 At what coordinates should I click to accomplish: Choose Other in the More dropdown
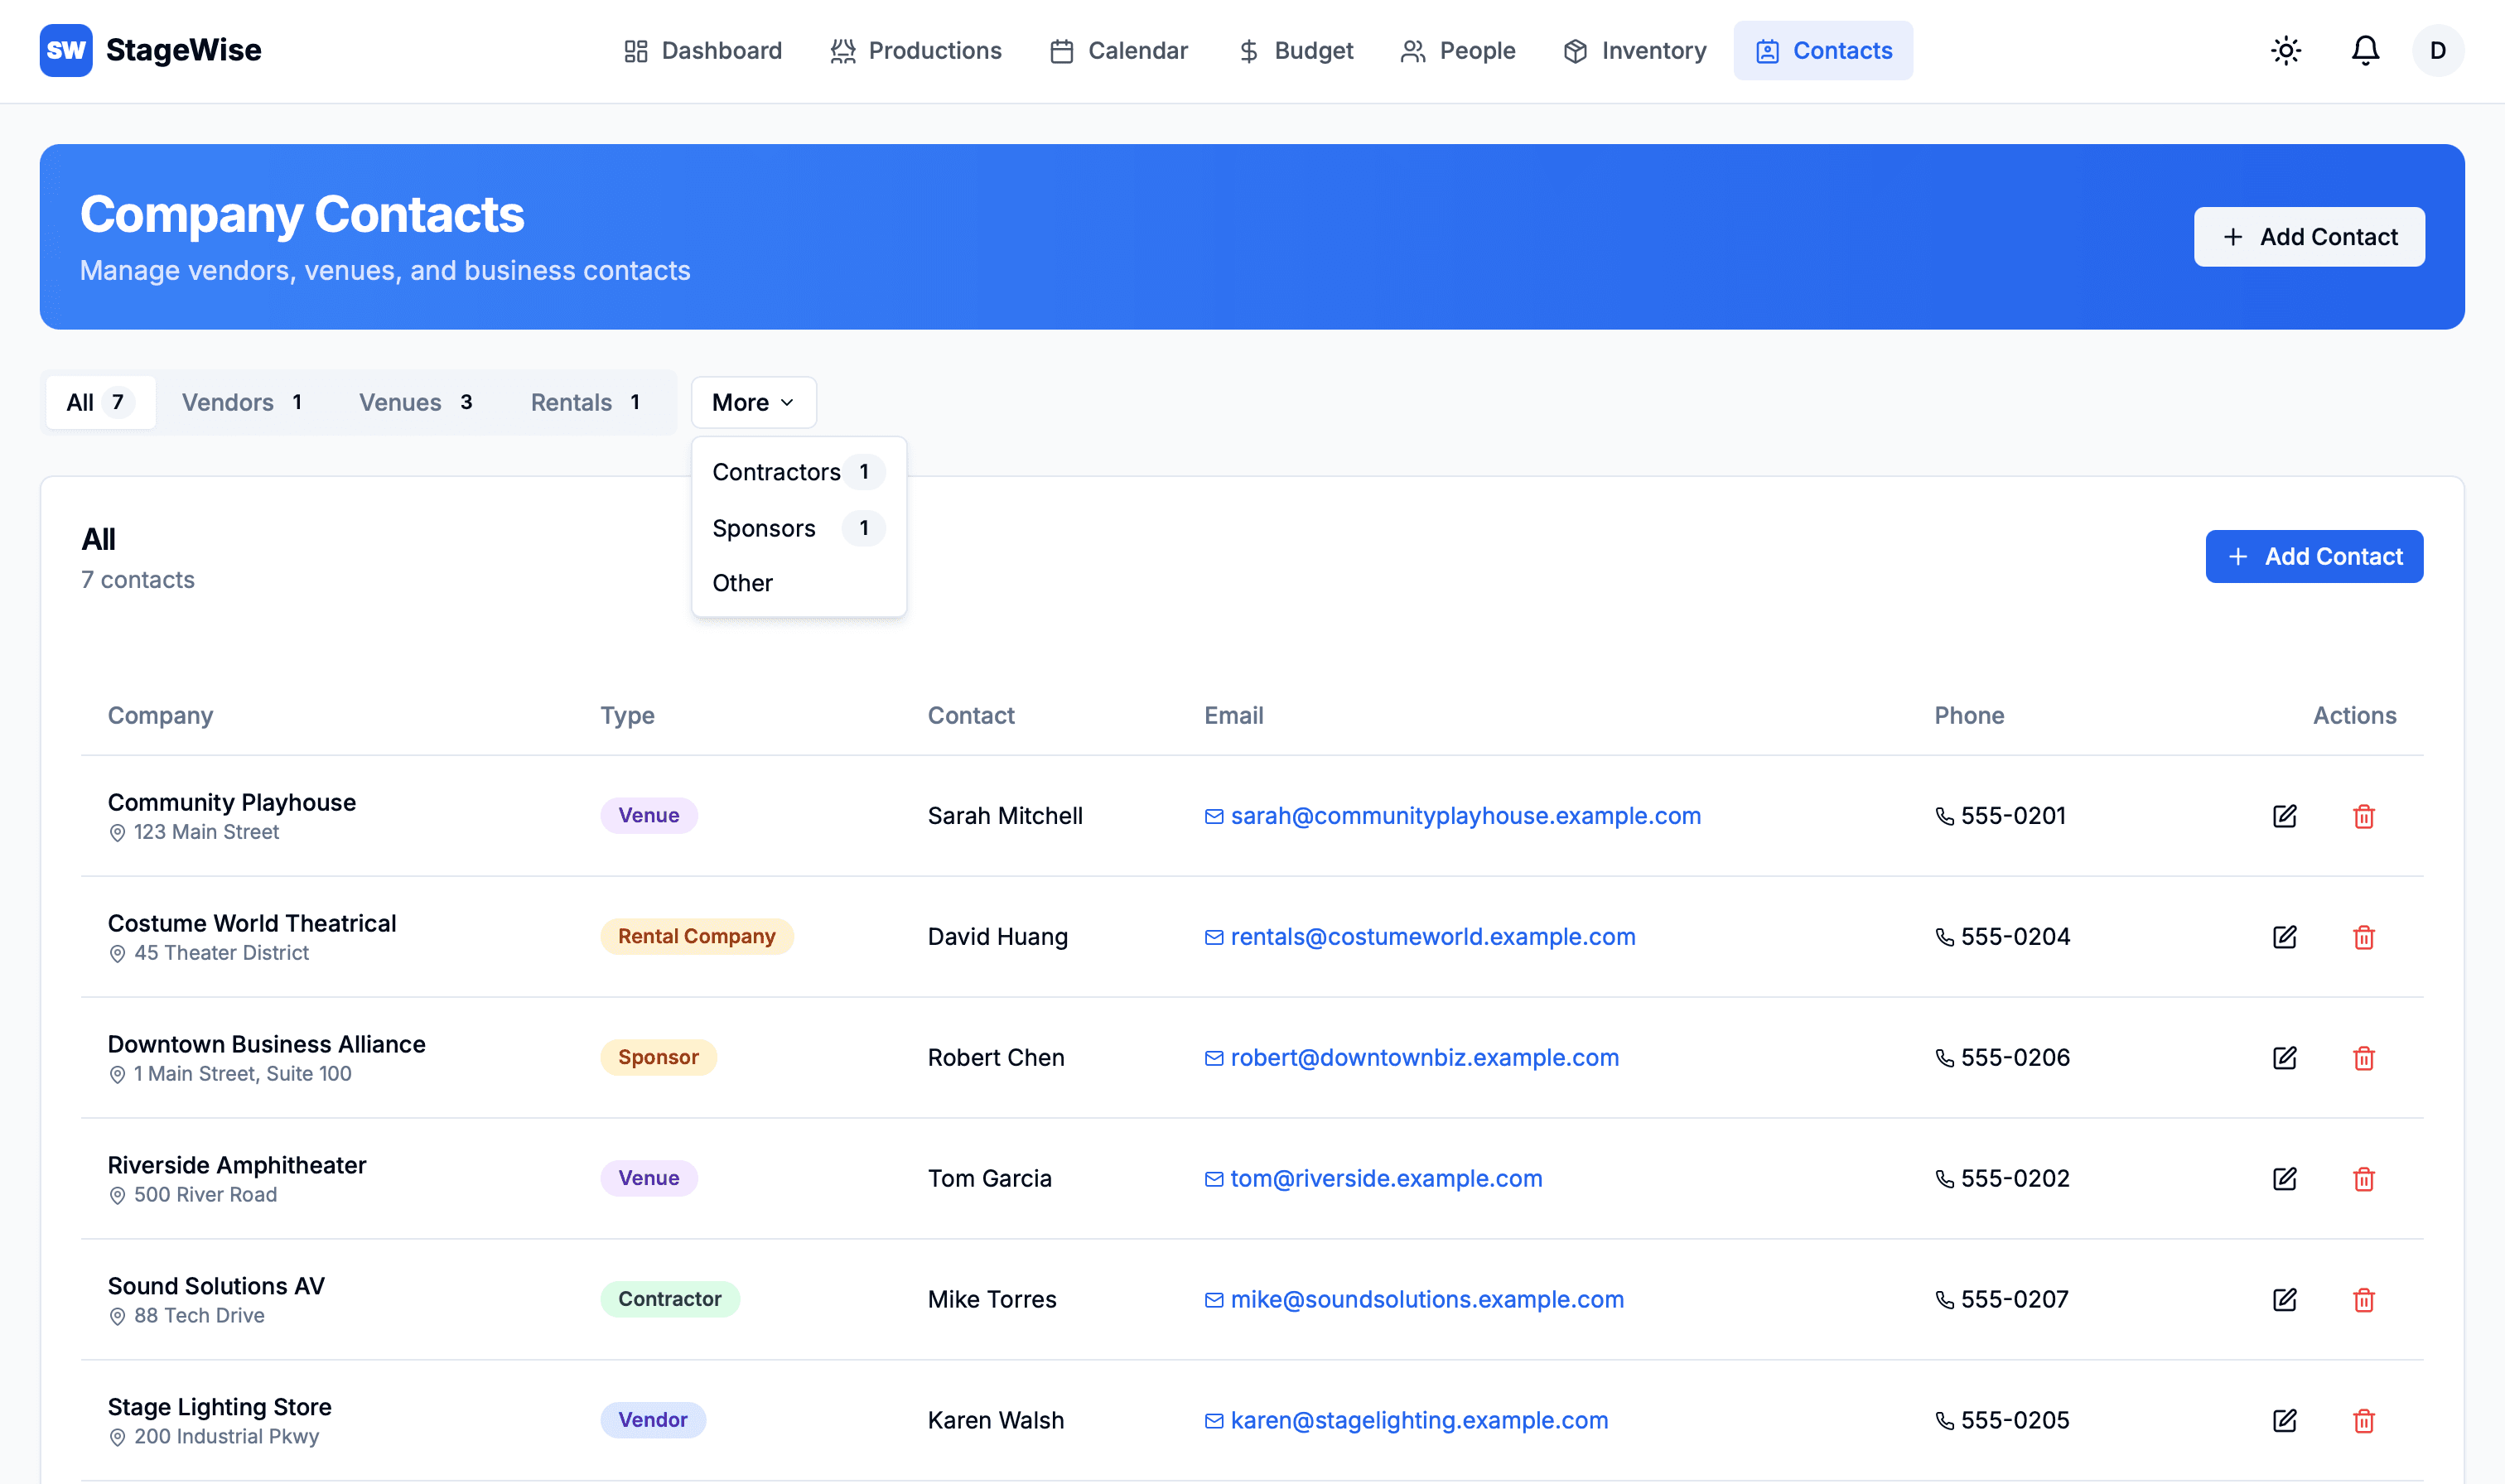coord(742,583)
